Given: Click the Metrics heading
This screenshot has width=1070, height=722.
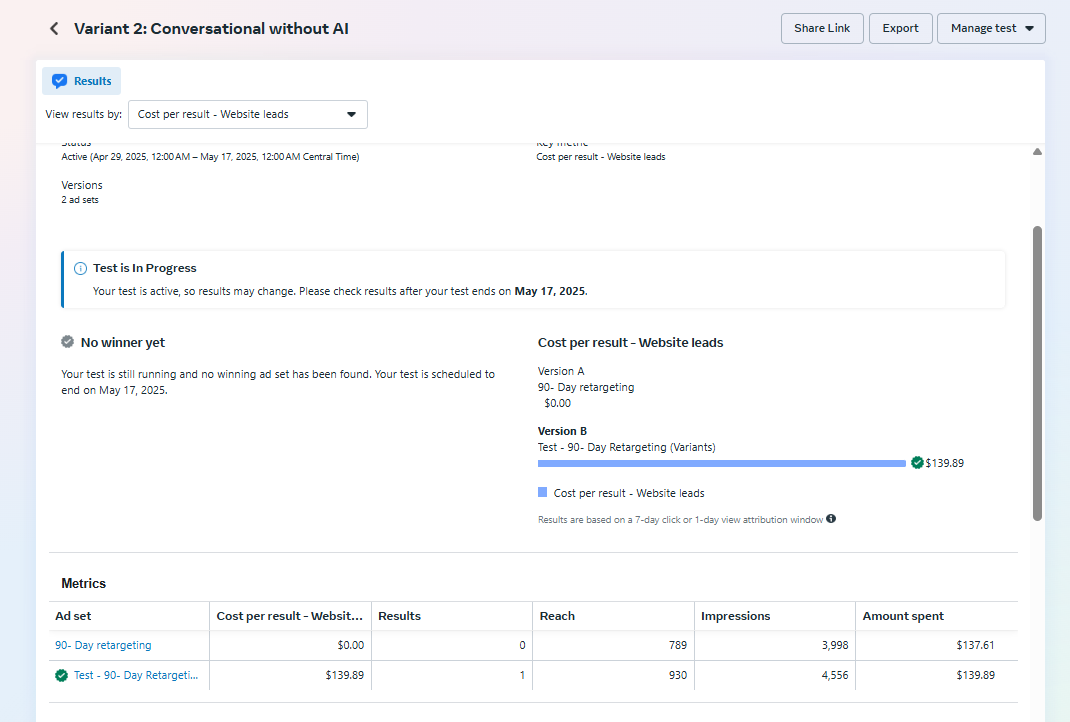Looking at the screenshot, I should point(83,583).
